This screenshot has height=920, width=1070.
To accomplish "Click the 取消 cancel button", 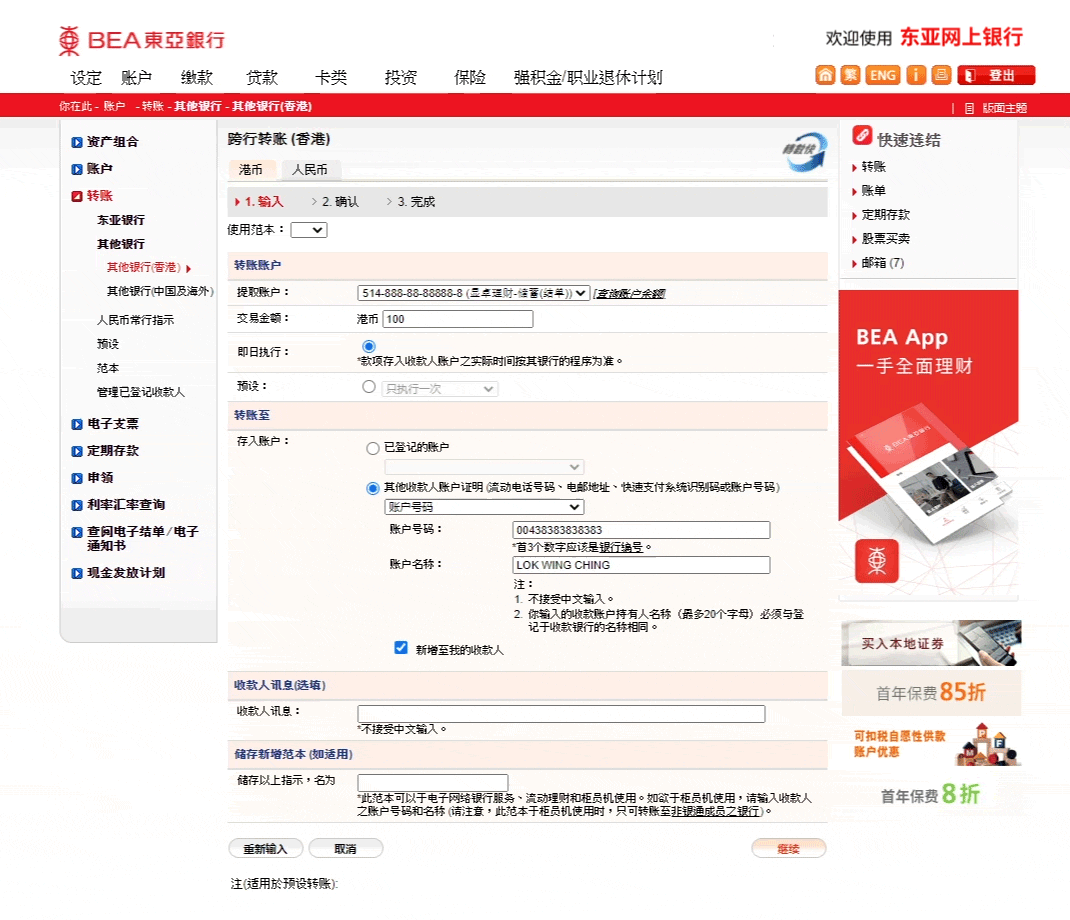I will pyautogui.click(x=345, y=848).
